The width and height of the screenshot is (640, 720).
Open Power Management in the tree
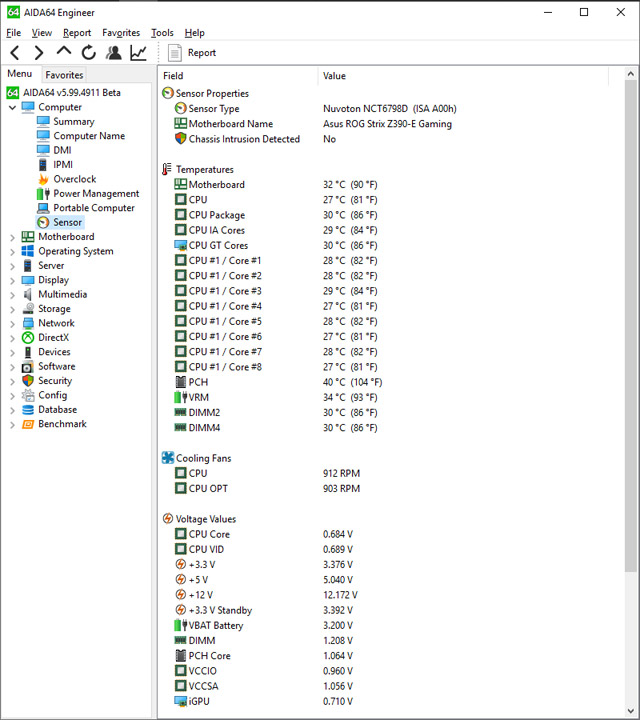coord(96,194)
